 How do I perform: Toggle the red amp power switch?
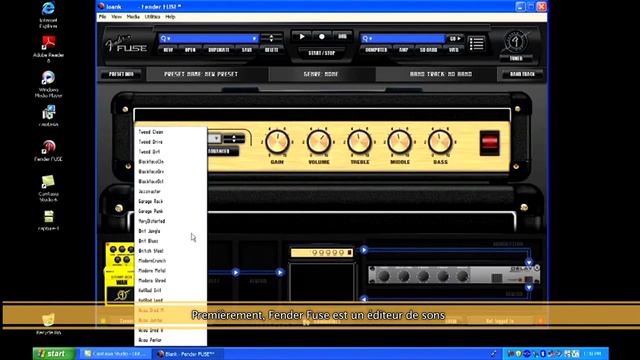click(489, 143)
